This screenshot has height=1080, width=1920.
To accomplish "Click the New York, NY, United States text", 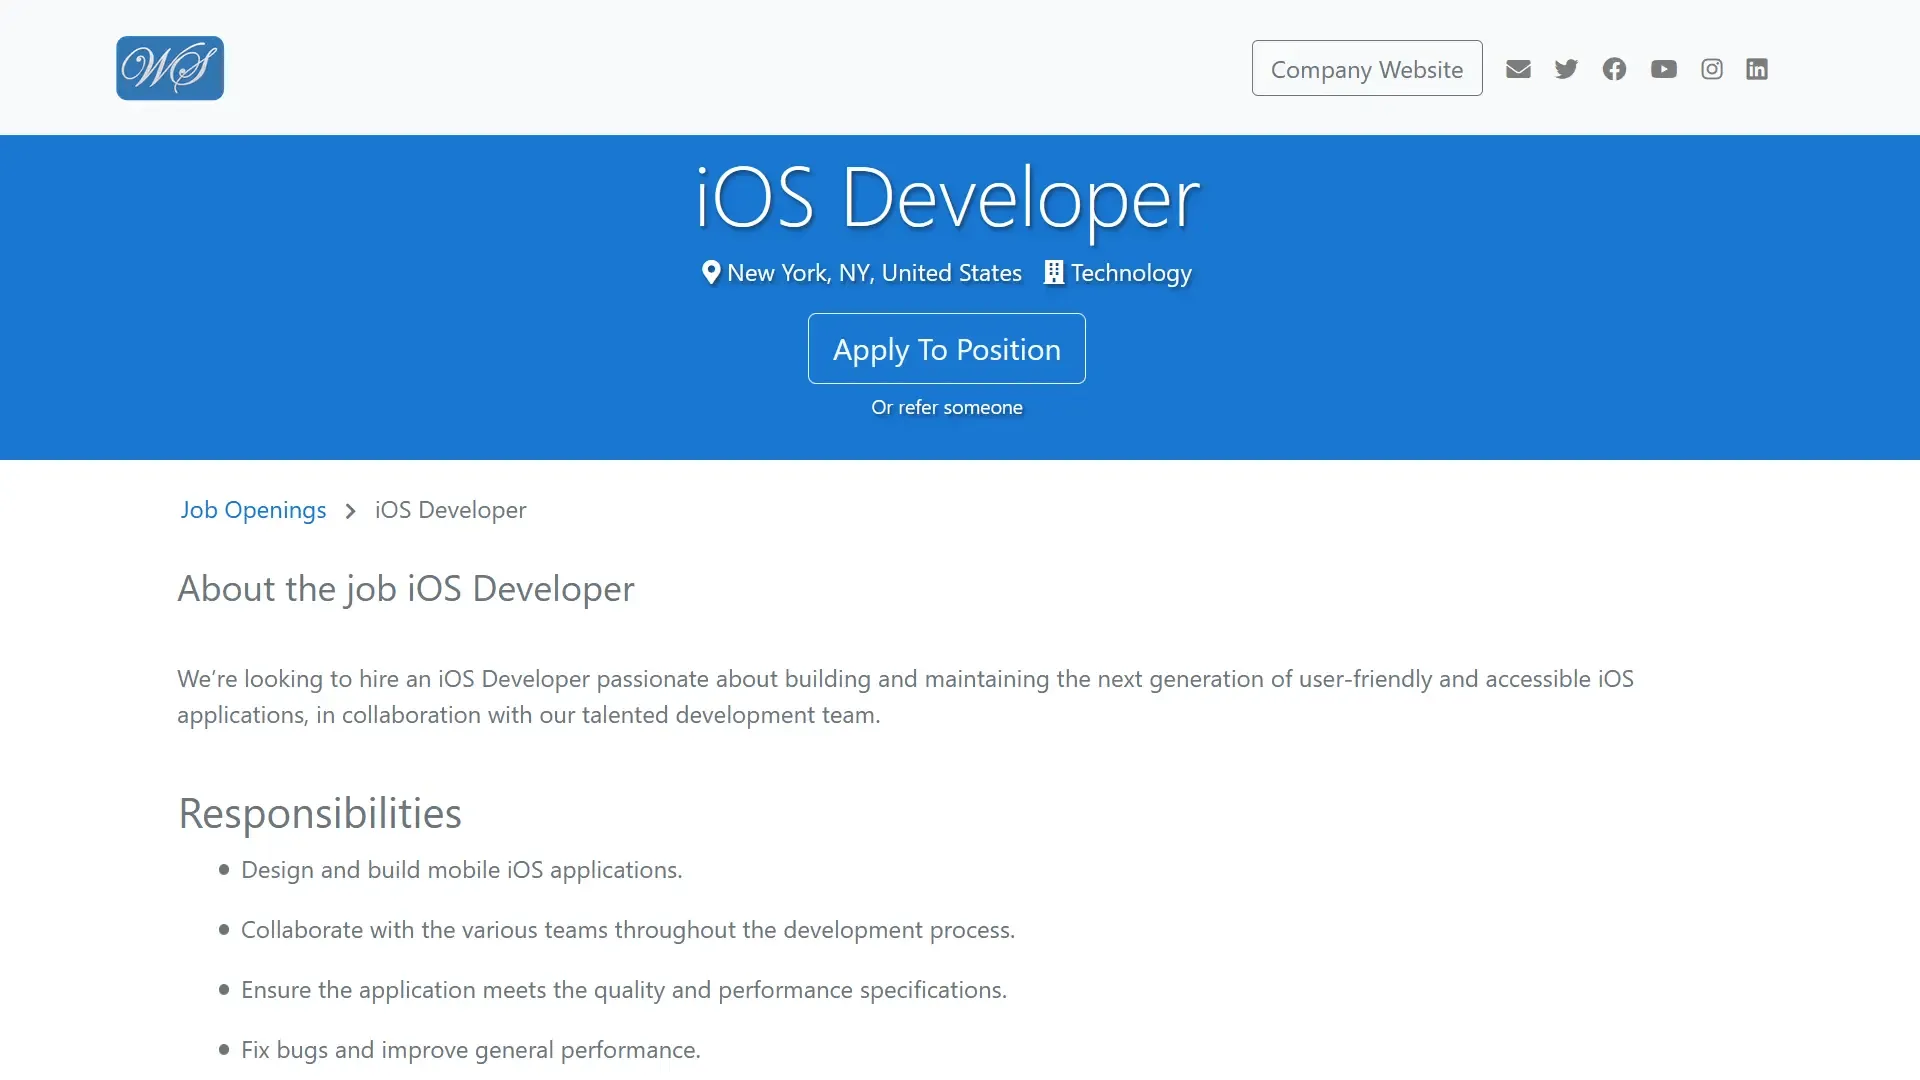I will 874,273.
